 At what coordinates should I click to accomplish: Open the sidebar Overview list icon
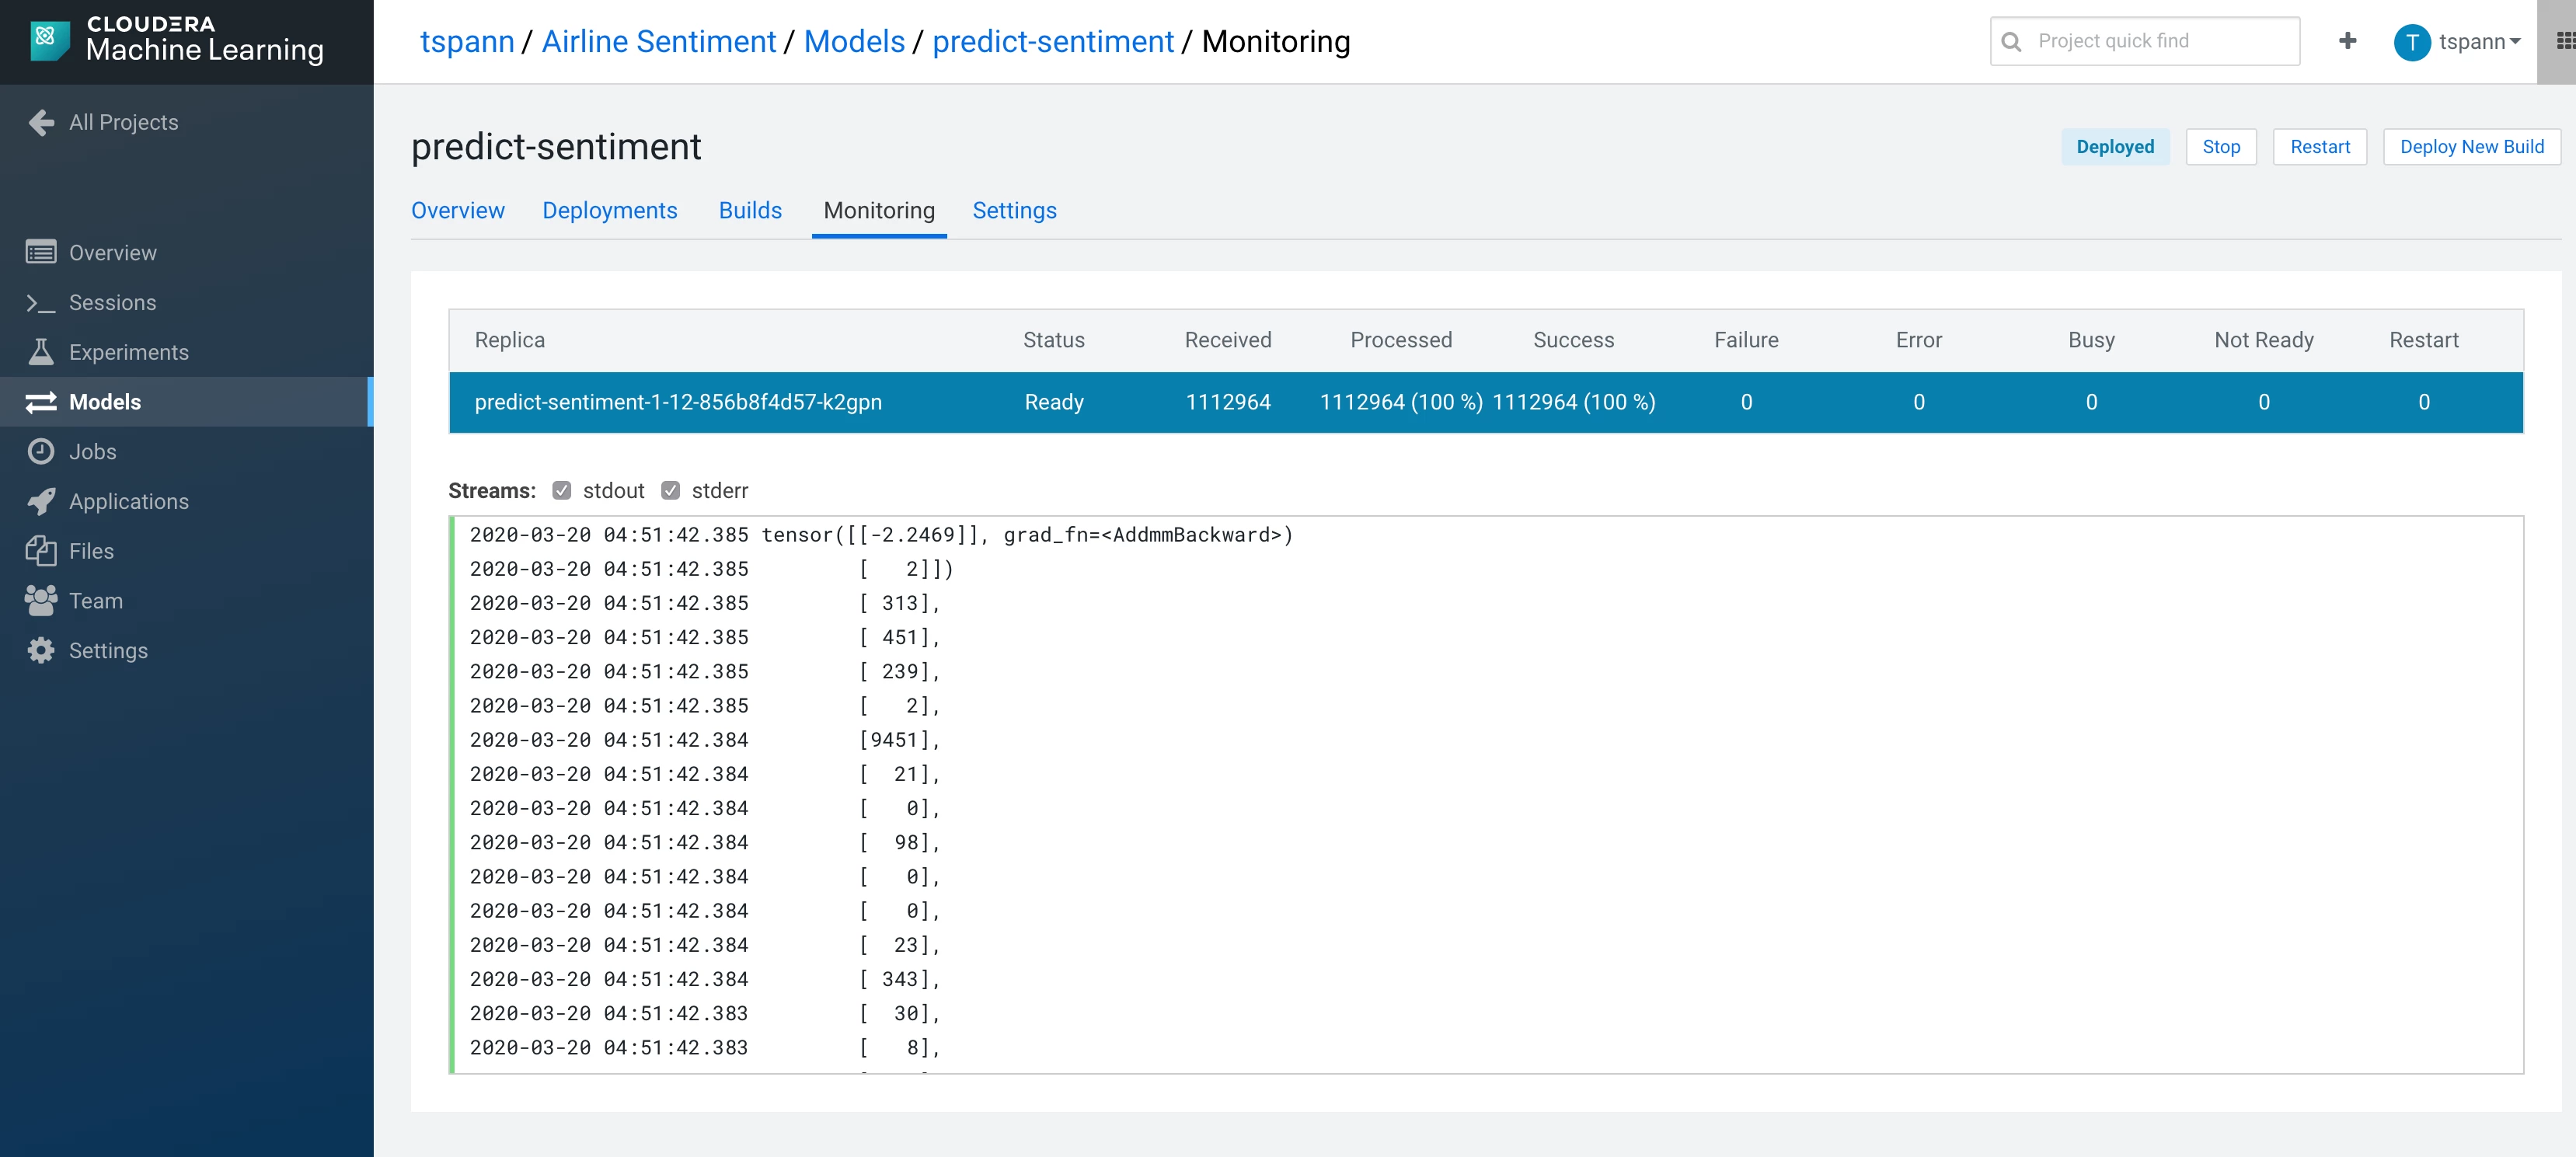41,252
